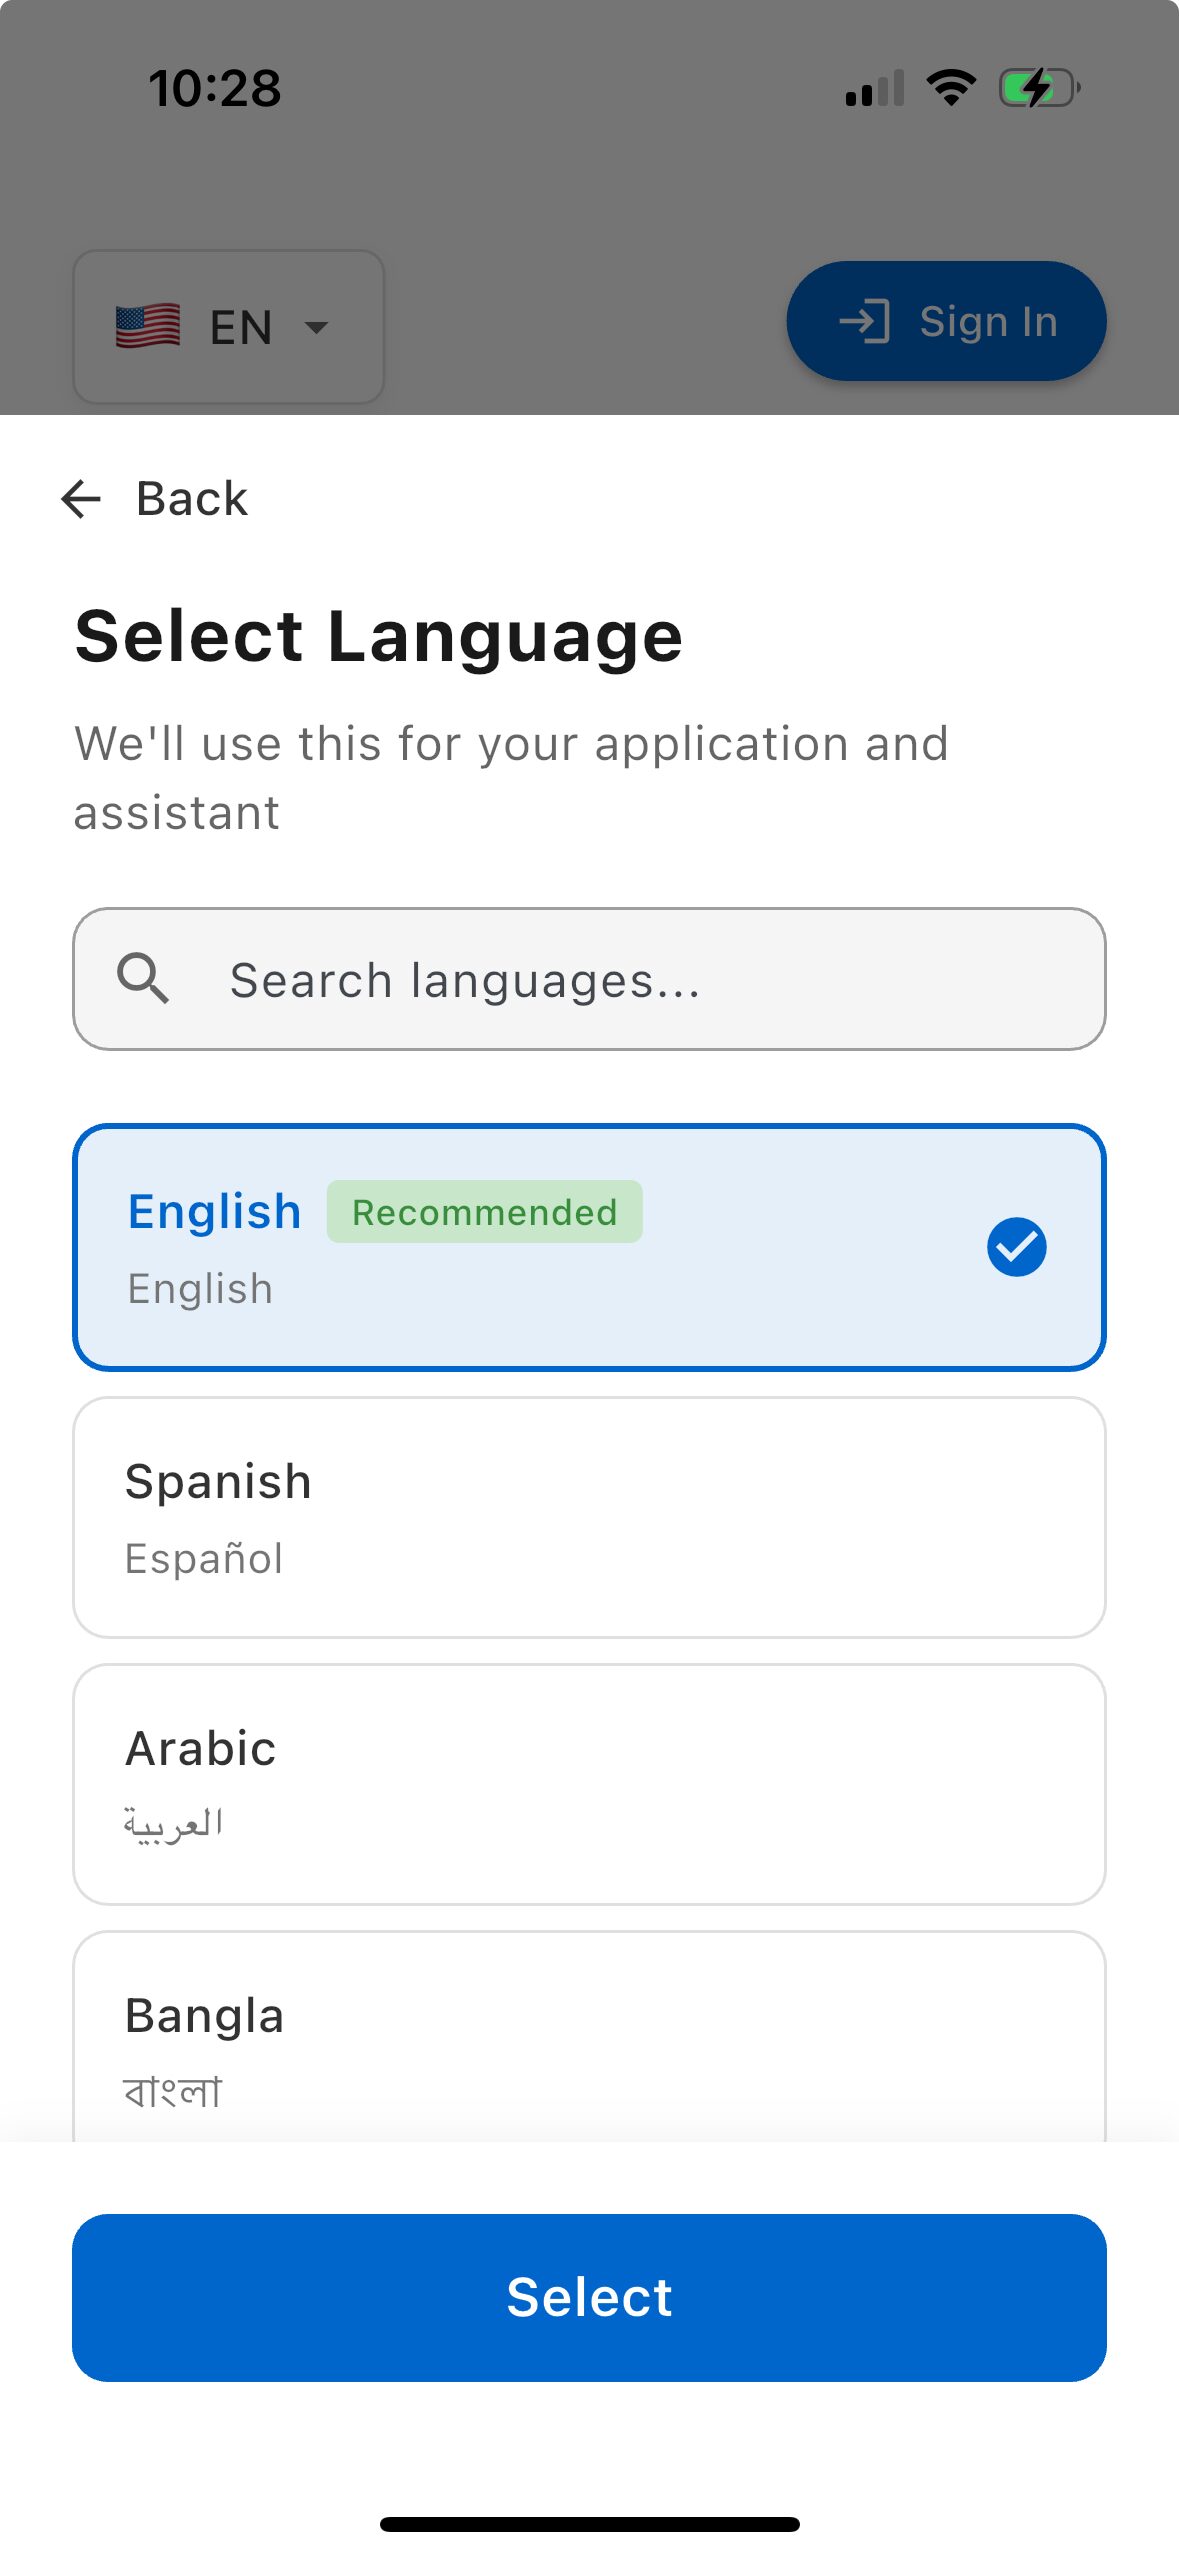Click the Back navigation item

tap(155, 498)
